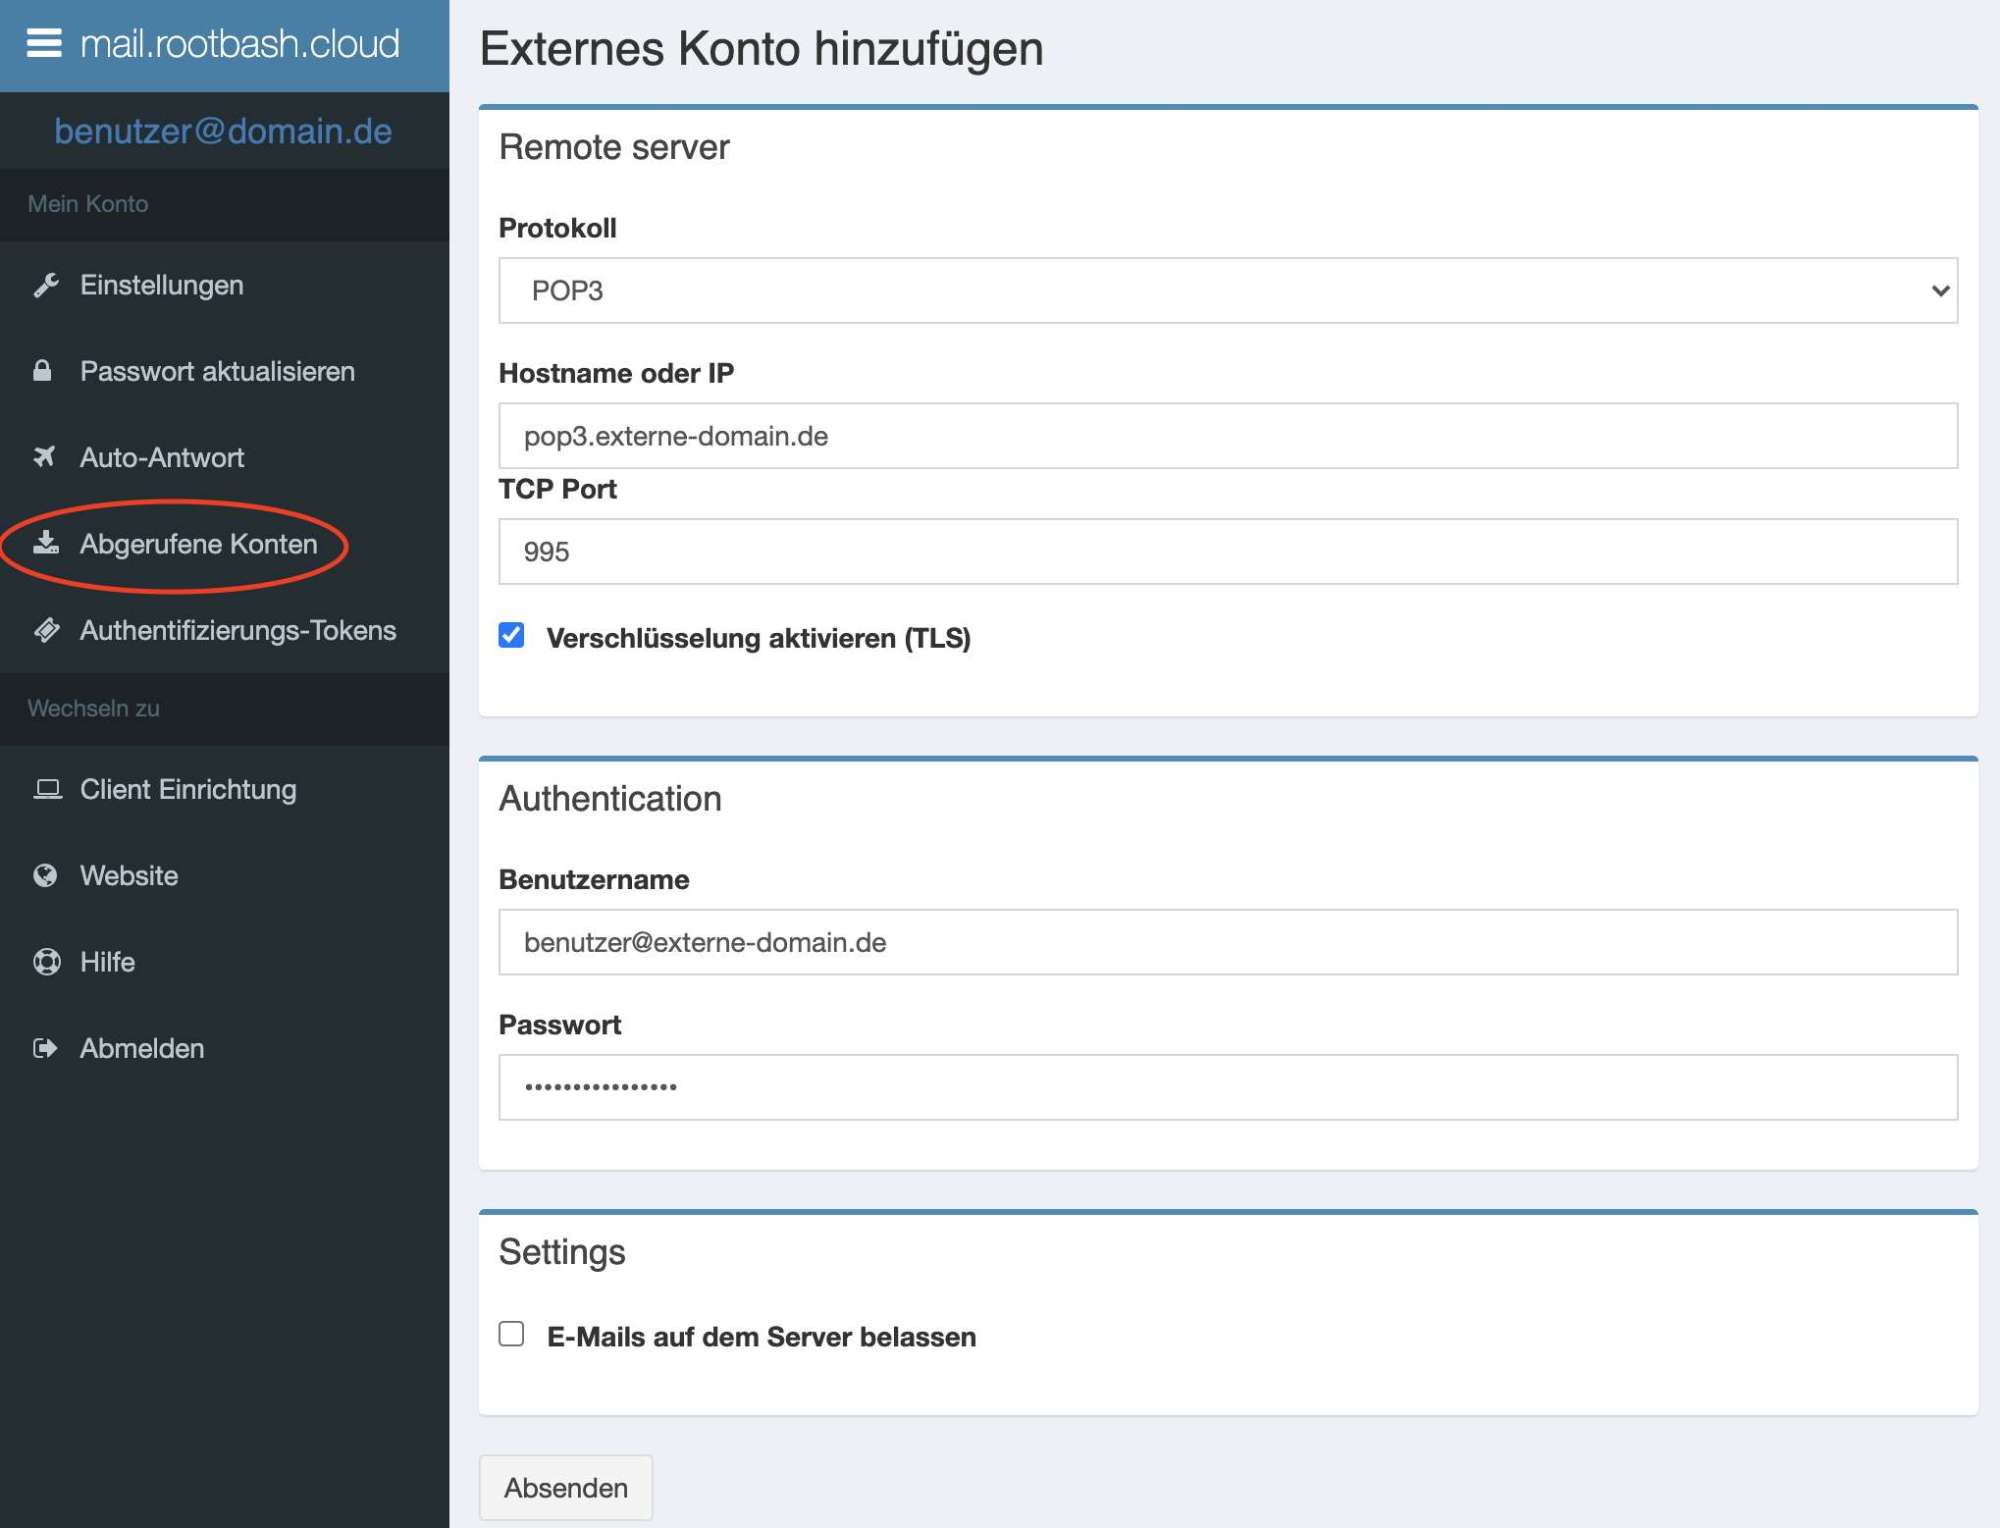Click the download icon for Abgerufene Konten
This screenshot has height=1528, width=2000.
45,543
